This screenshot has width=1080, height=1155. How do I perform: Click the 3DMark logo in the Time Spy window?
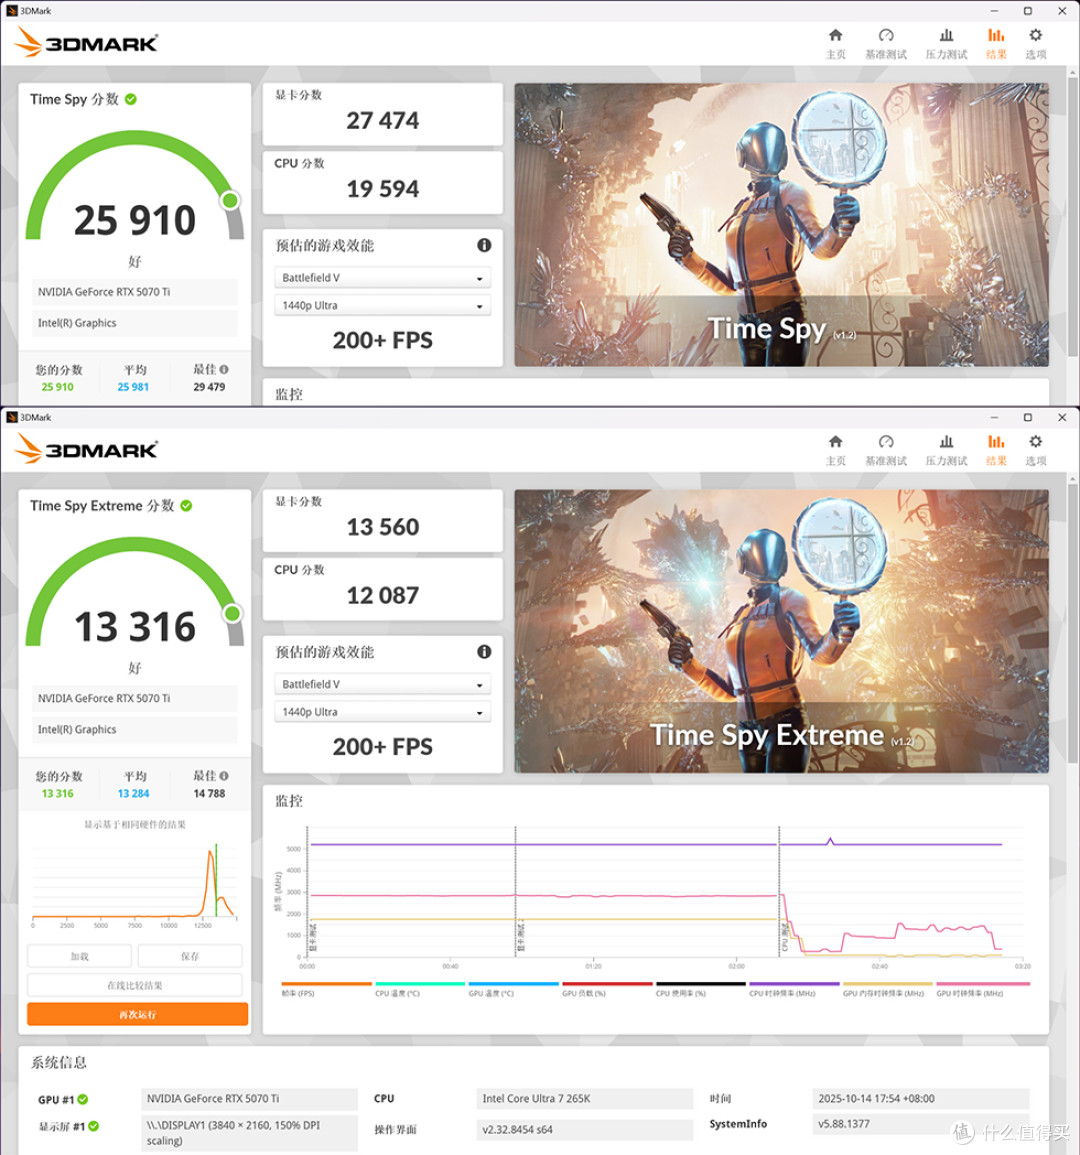coord(86,43)
